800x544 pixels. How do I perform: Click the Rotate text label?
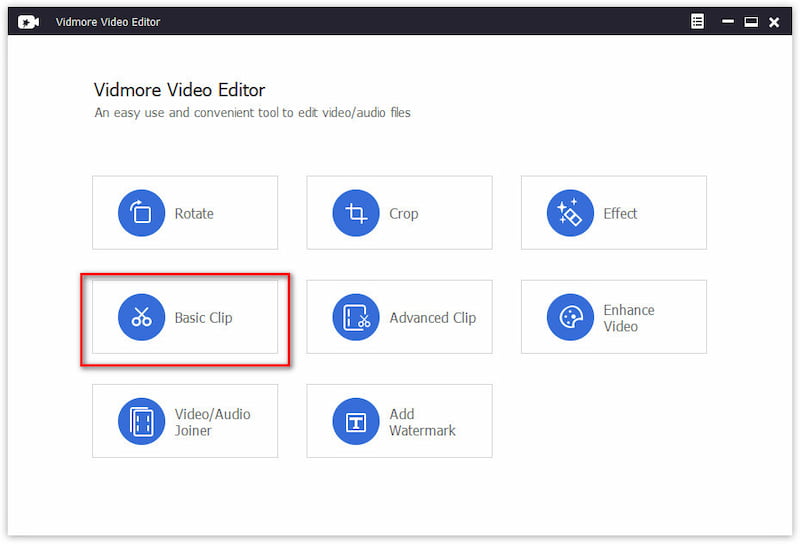194,213
